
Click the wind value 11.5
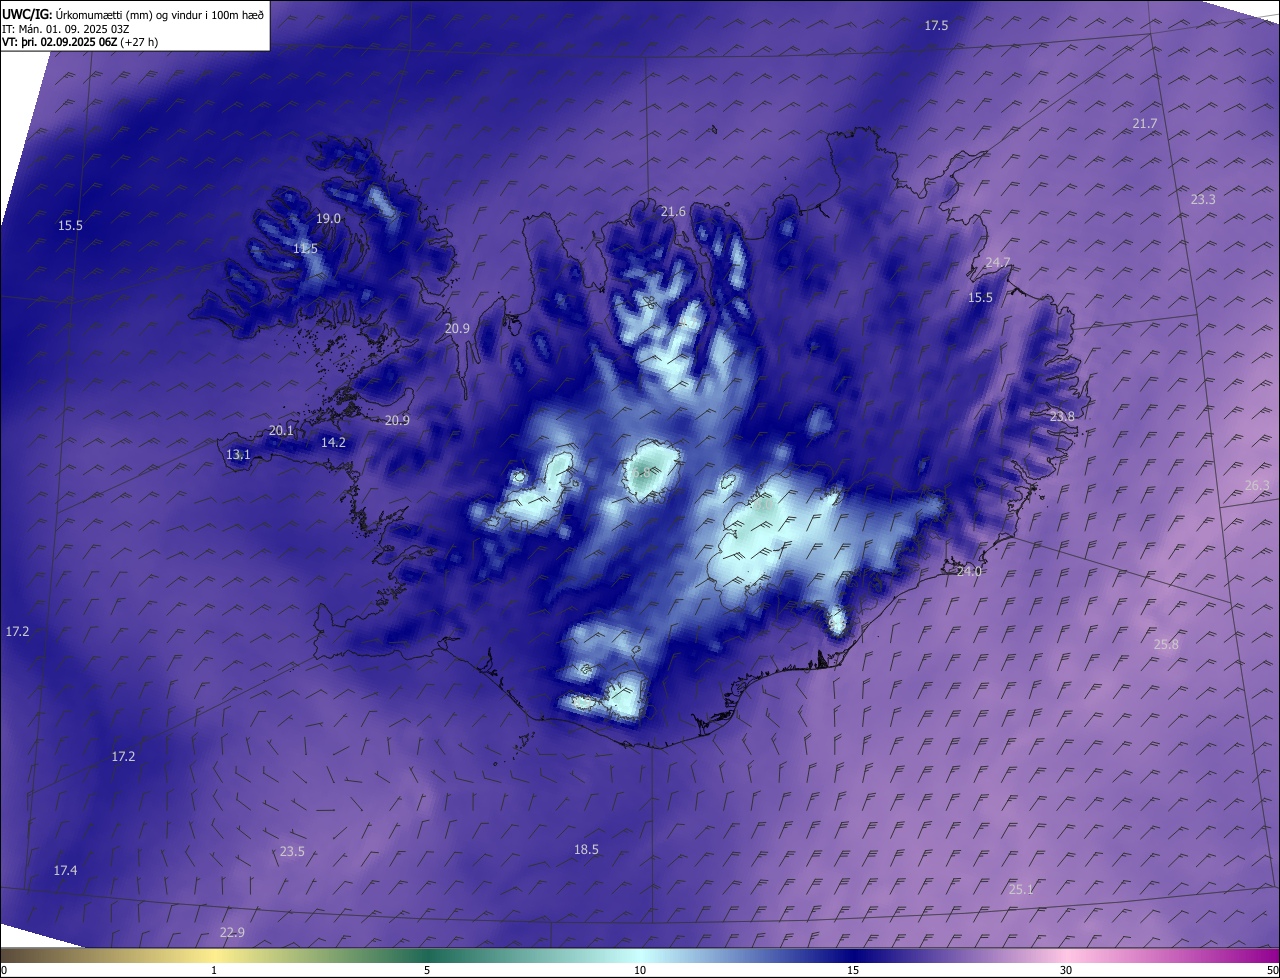coord(306,248)
